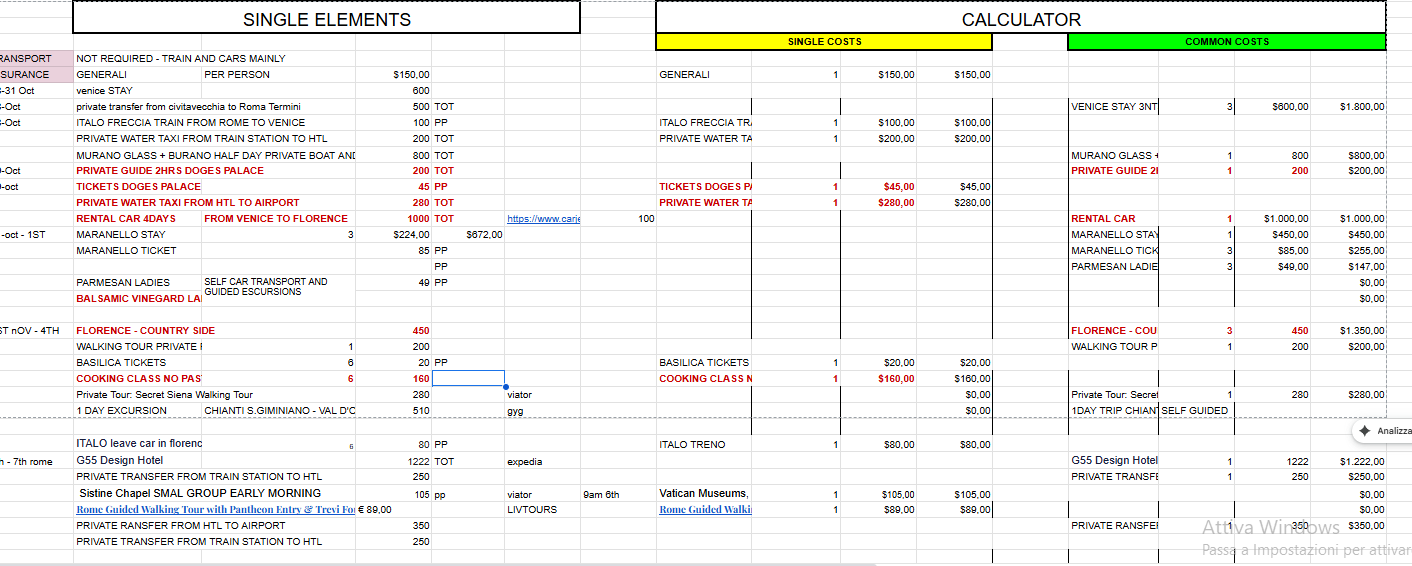Select the $672,00 Maranello stay total
Viewport: 1412px width, 566px height.
tap(484, 235)
